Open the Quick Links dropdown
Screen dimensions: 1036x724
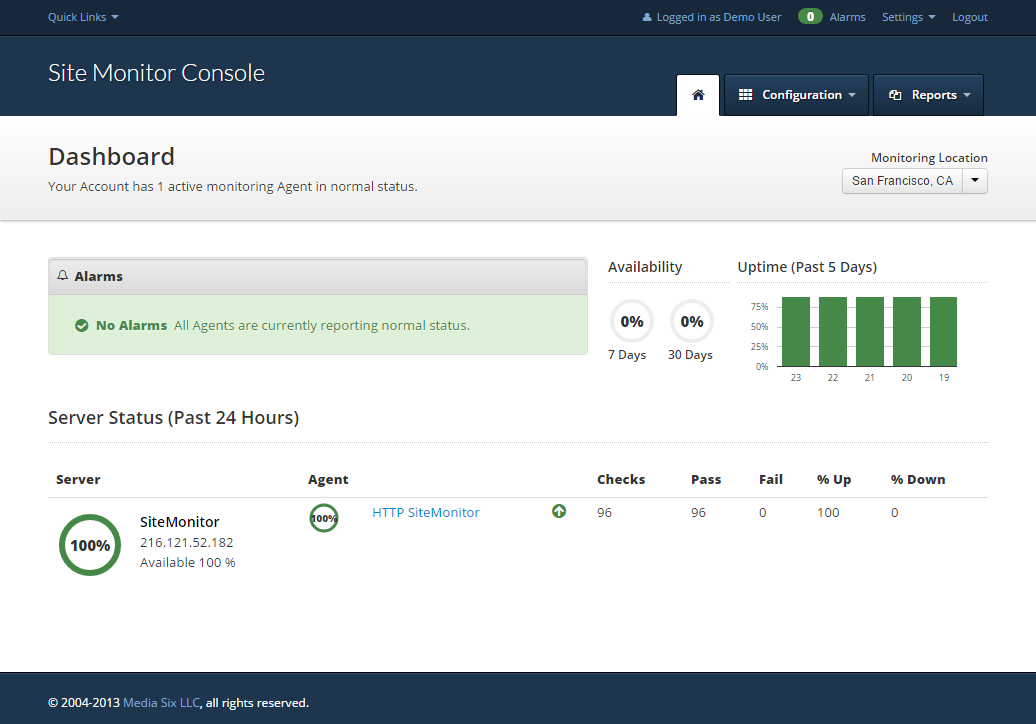click(83, 17)
